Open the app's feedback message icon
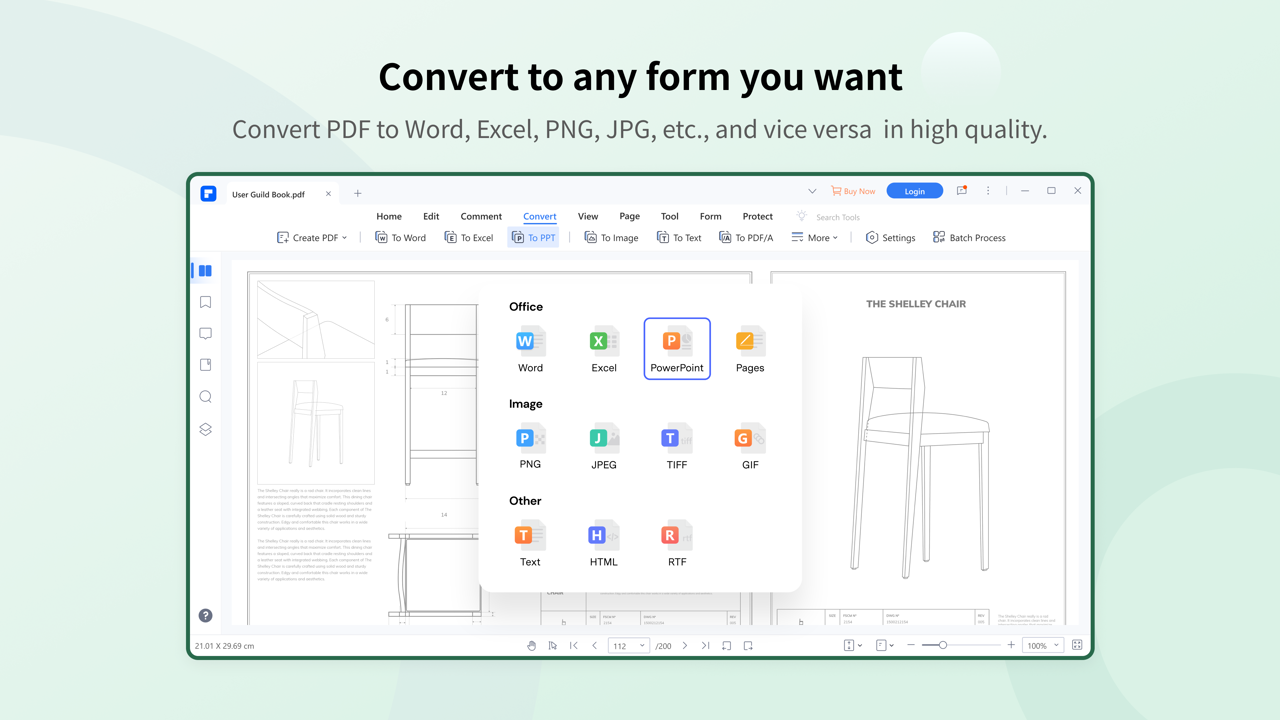The height and width of the screenshot is (720, 1280). coord(962,191)
